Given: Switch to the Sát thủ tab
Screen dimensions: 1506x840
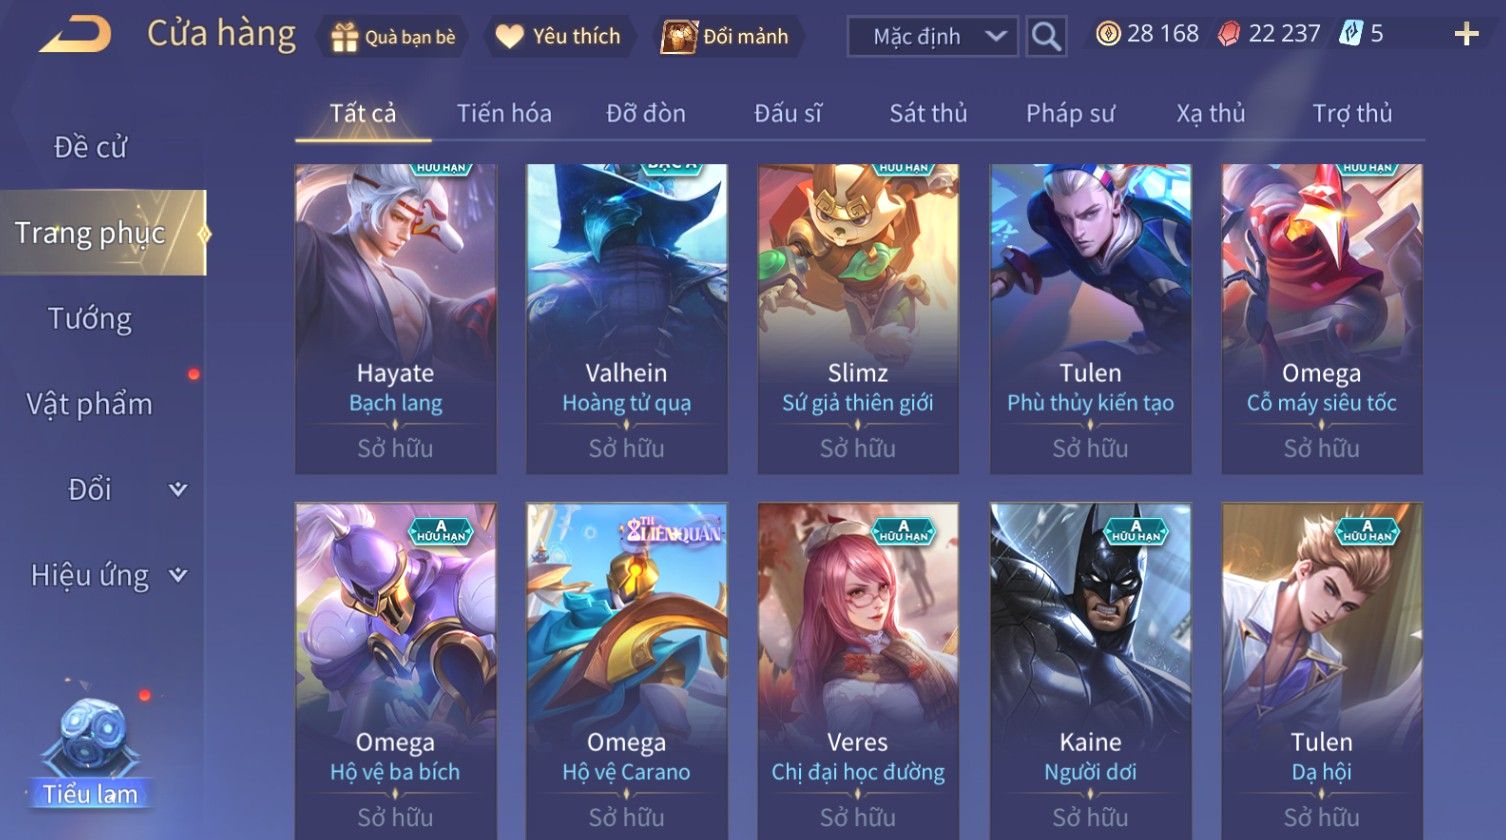Looking at the screenshot, I should (x=928, y=113).
